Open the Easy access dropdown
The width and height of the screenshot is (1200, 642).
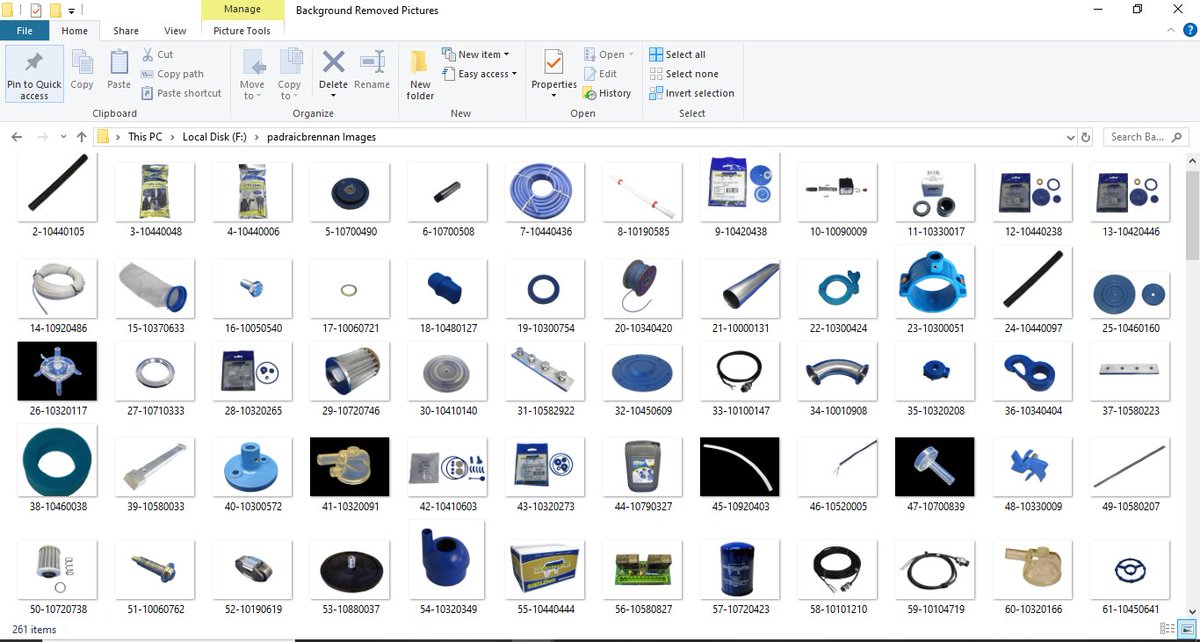tap(478, 74)
